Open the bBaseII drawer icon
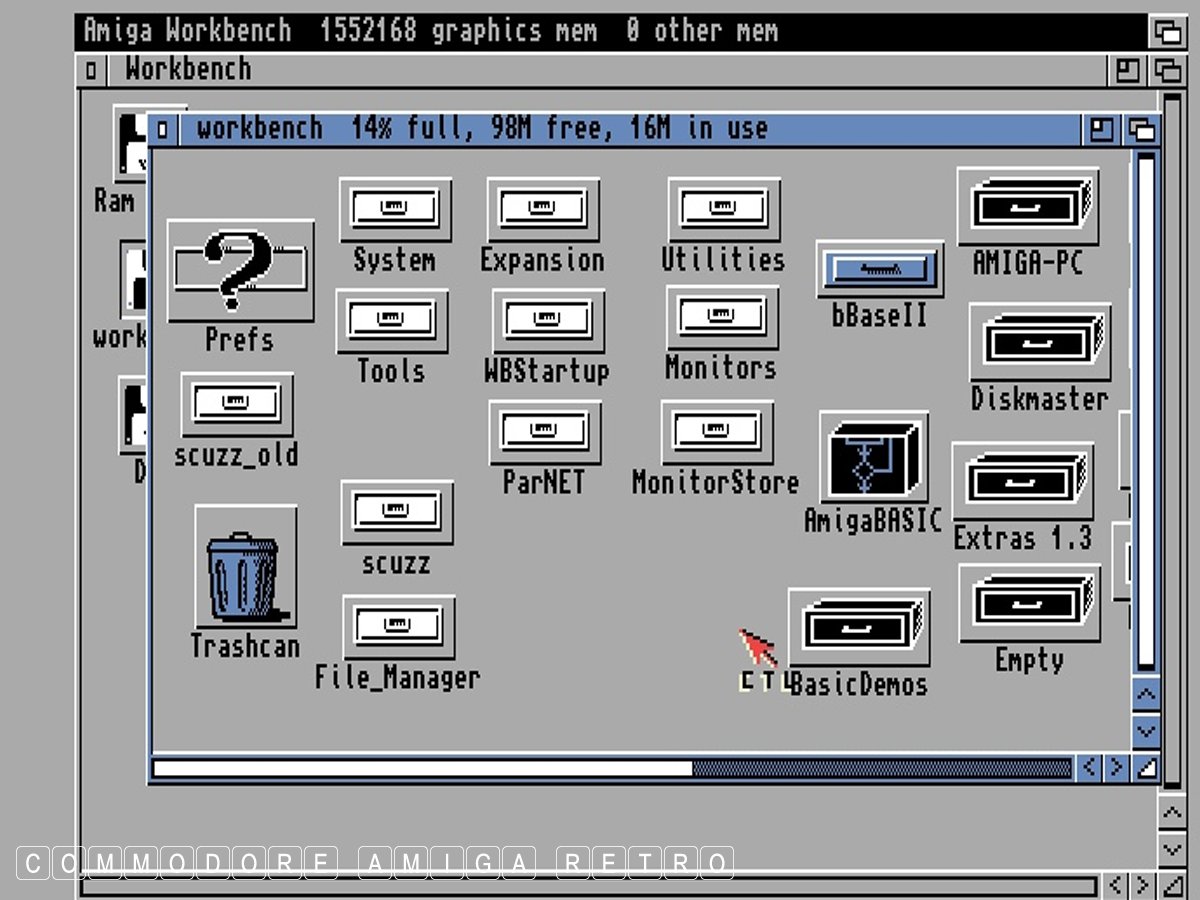 [x=880, y=269]
